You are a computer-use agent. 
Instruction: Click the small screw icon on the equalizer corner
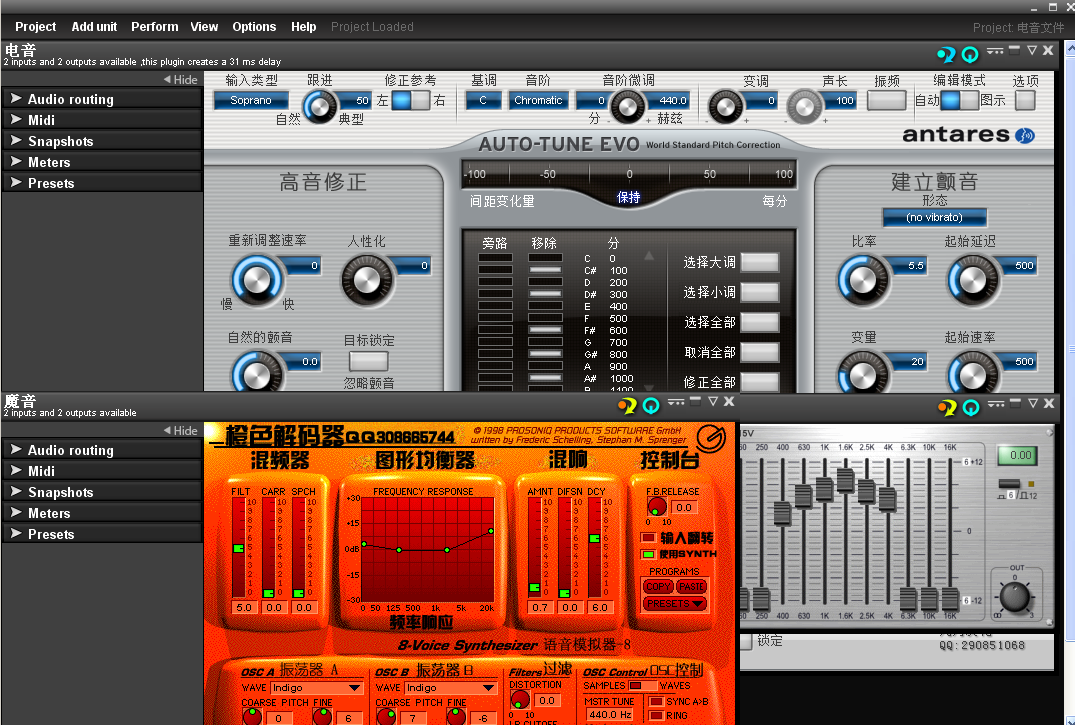(1049, 432)
